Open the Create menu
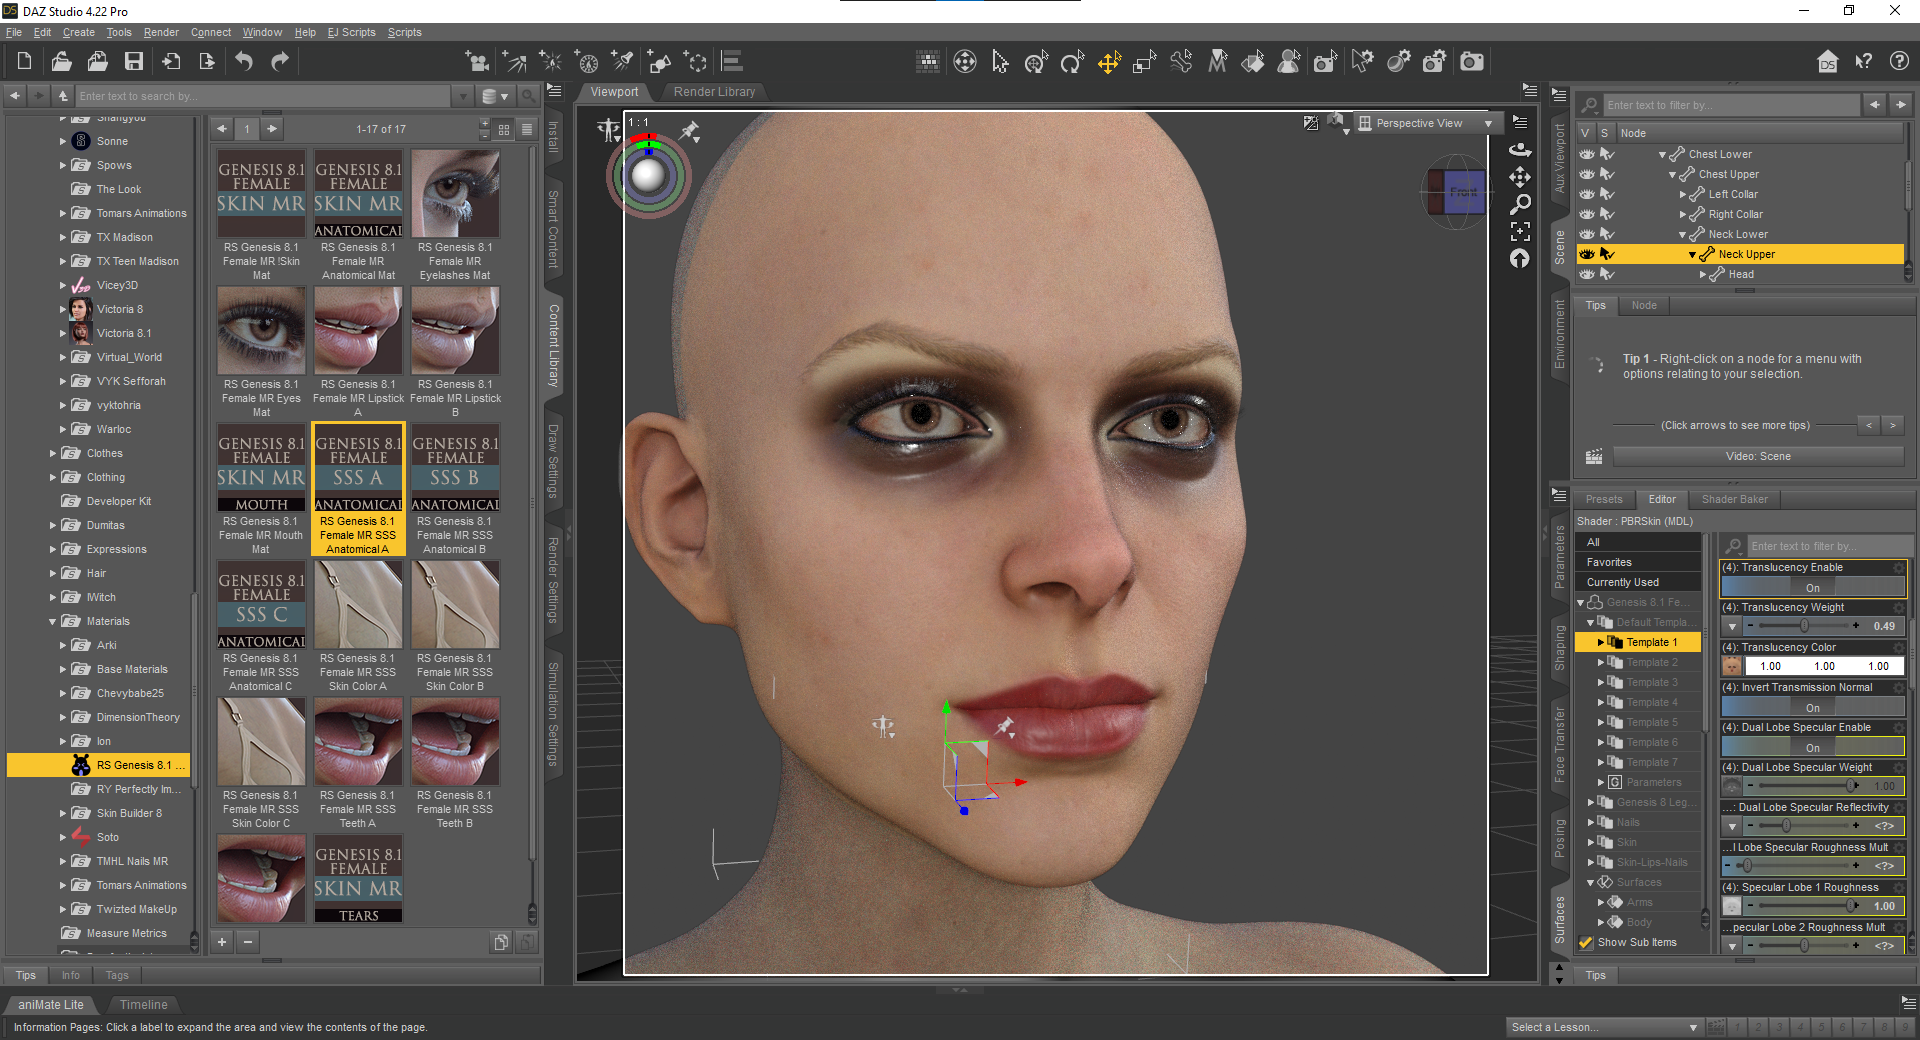Screen dimensions: 1920x1040 pyautogui.click(x=78, y=32)
